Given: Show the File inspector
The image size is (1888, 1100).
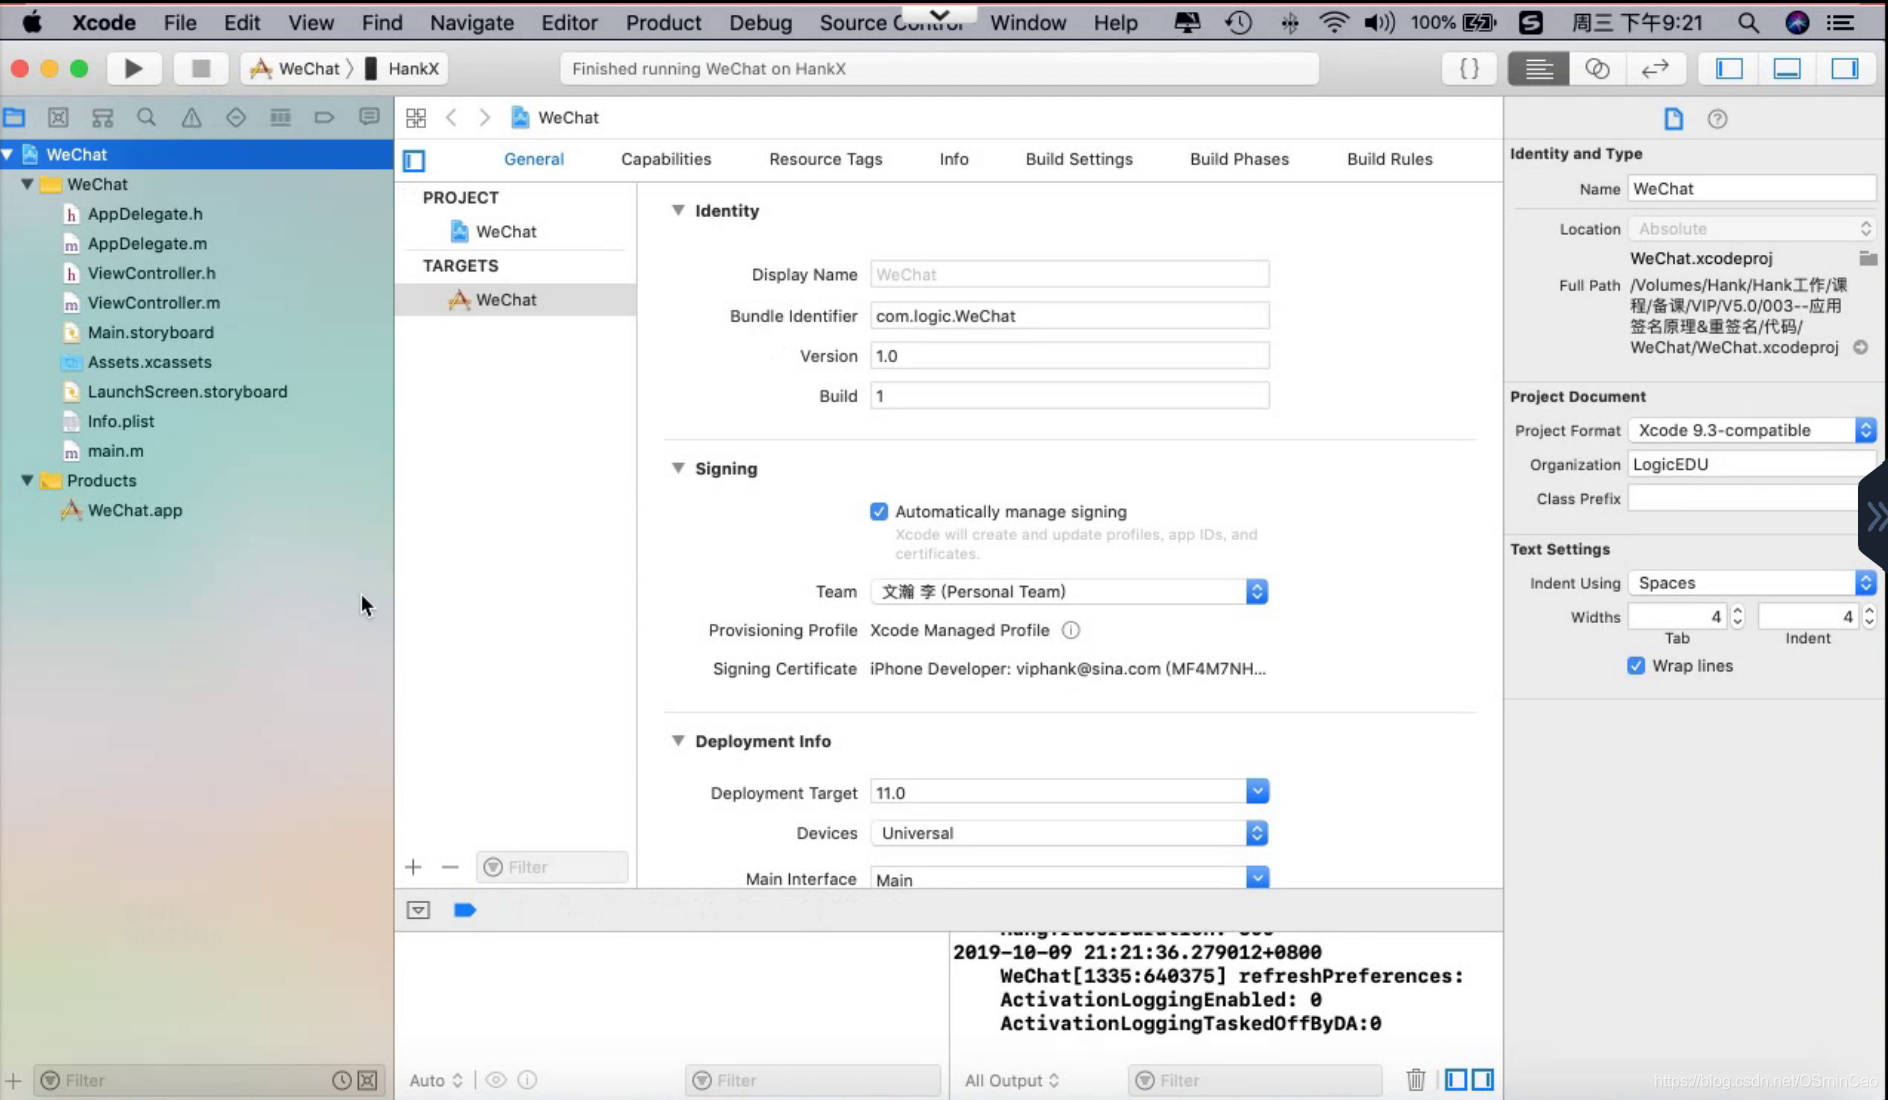Looking at the screenshot, I should tap(1673, 119).
